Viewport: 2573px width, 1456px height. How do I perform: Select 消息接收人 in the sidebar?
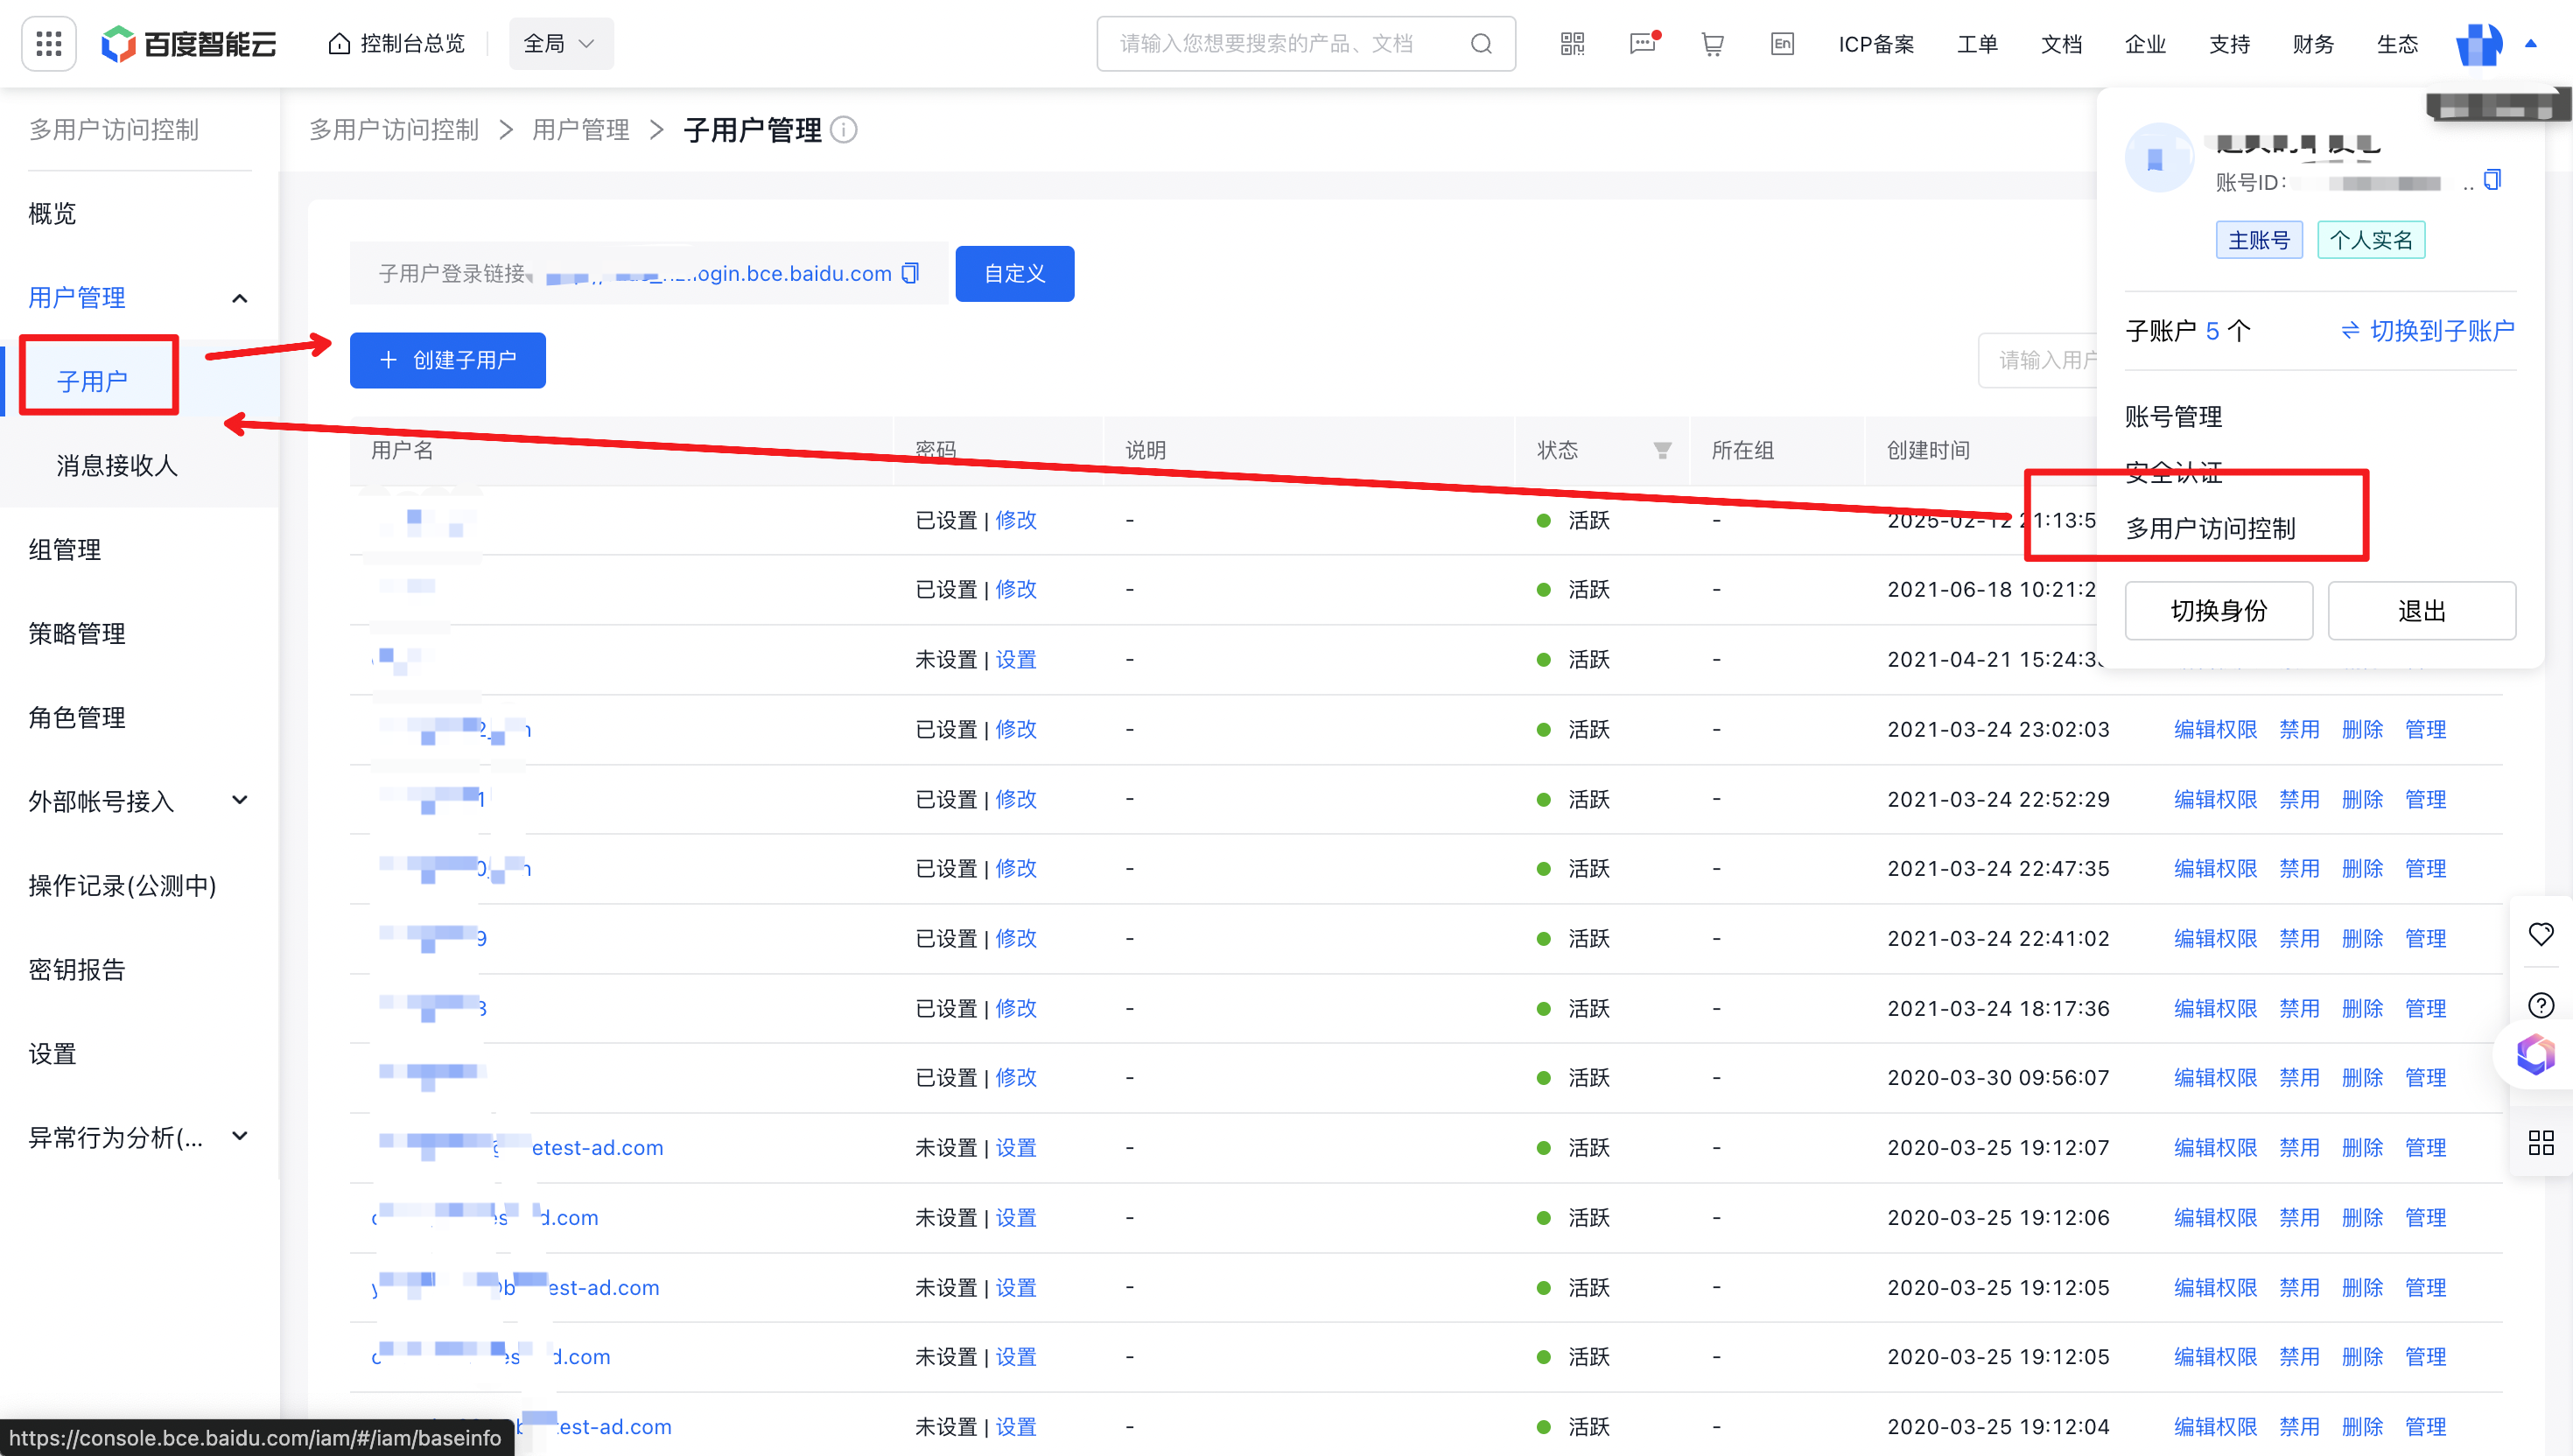tap(117, 465)
